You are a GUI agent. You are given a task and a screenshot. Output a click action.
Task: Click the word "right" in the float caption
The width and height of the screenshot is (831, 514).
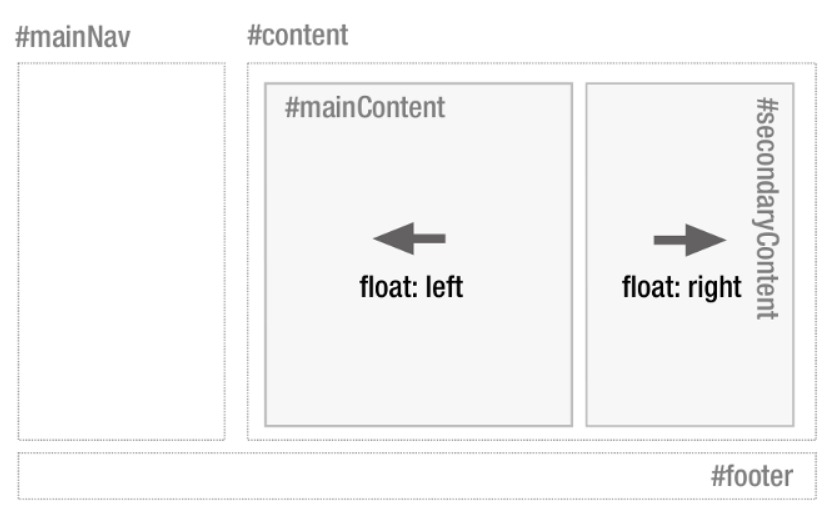point(717,288)
